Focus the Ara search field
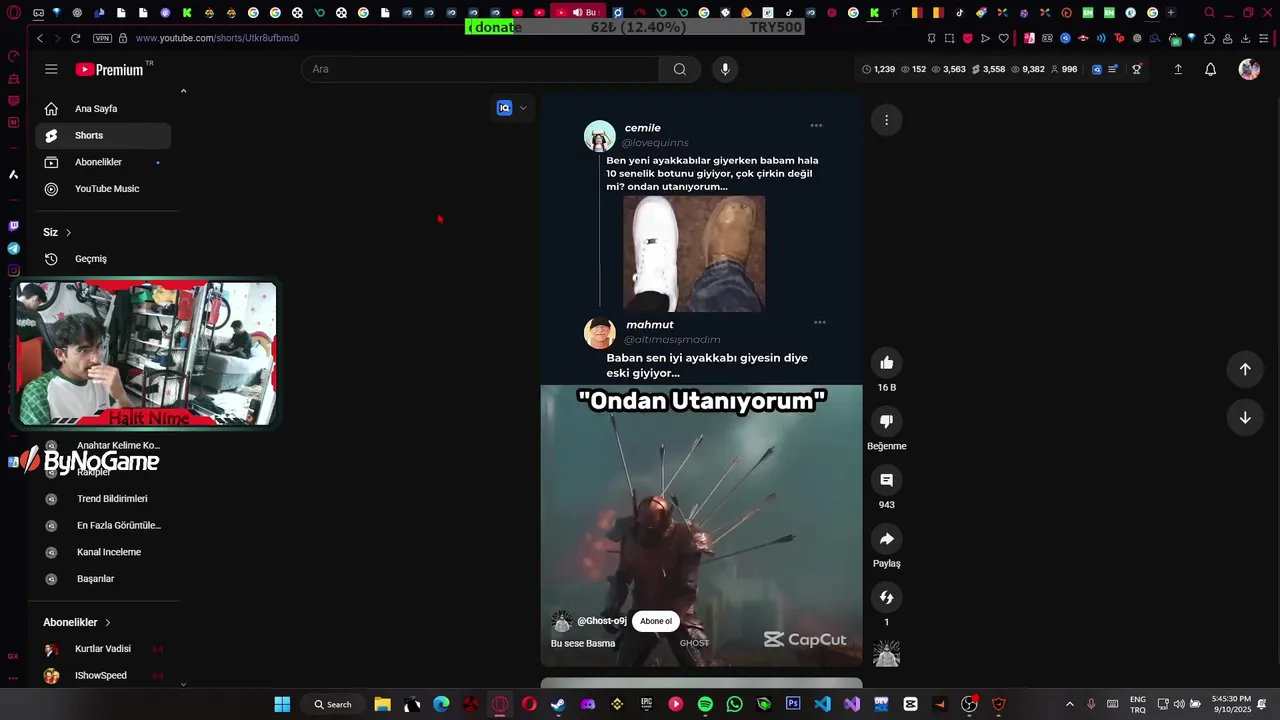The width and height of the screenshot is (1280, 720). [480, 69]
